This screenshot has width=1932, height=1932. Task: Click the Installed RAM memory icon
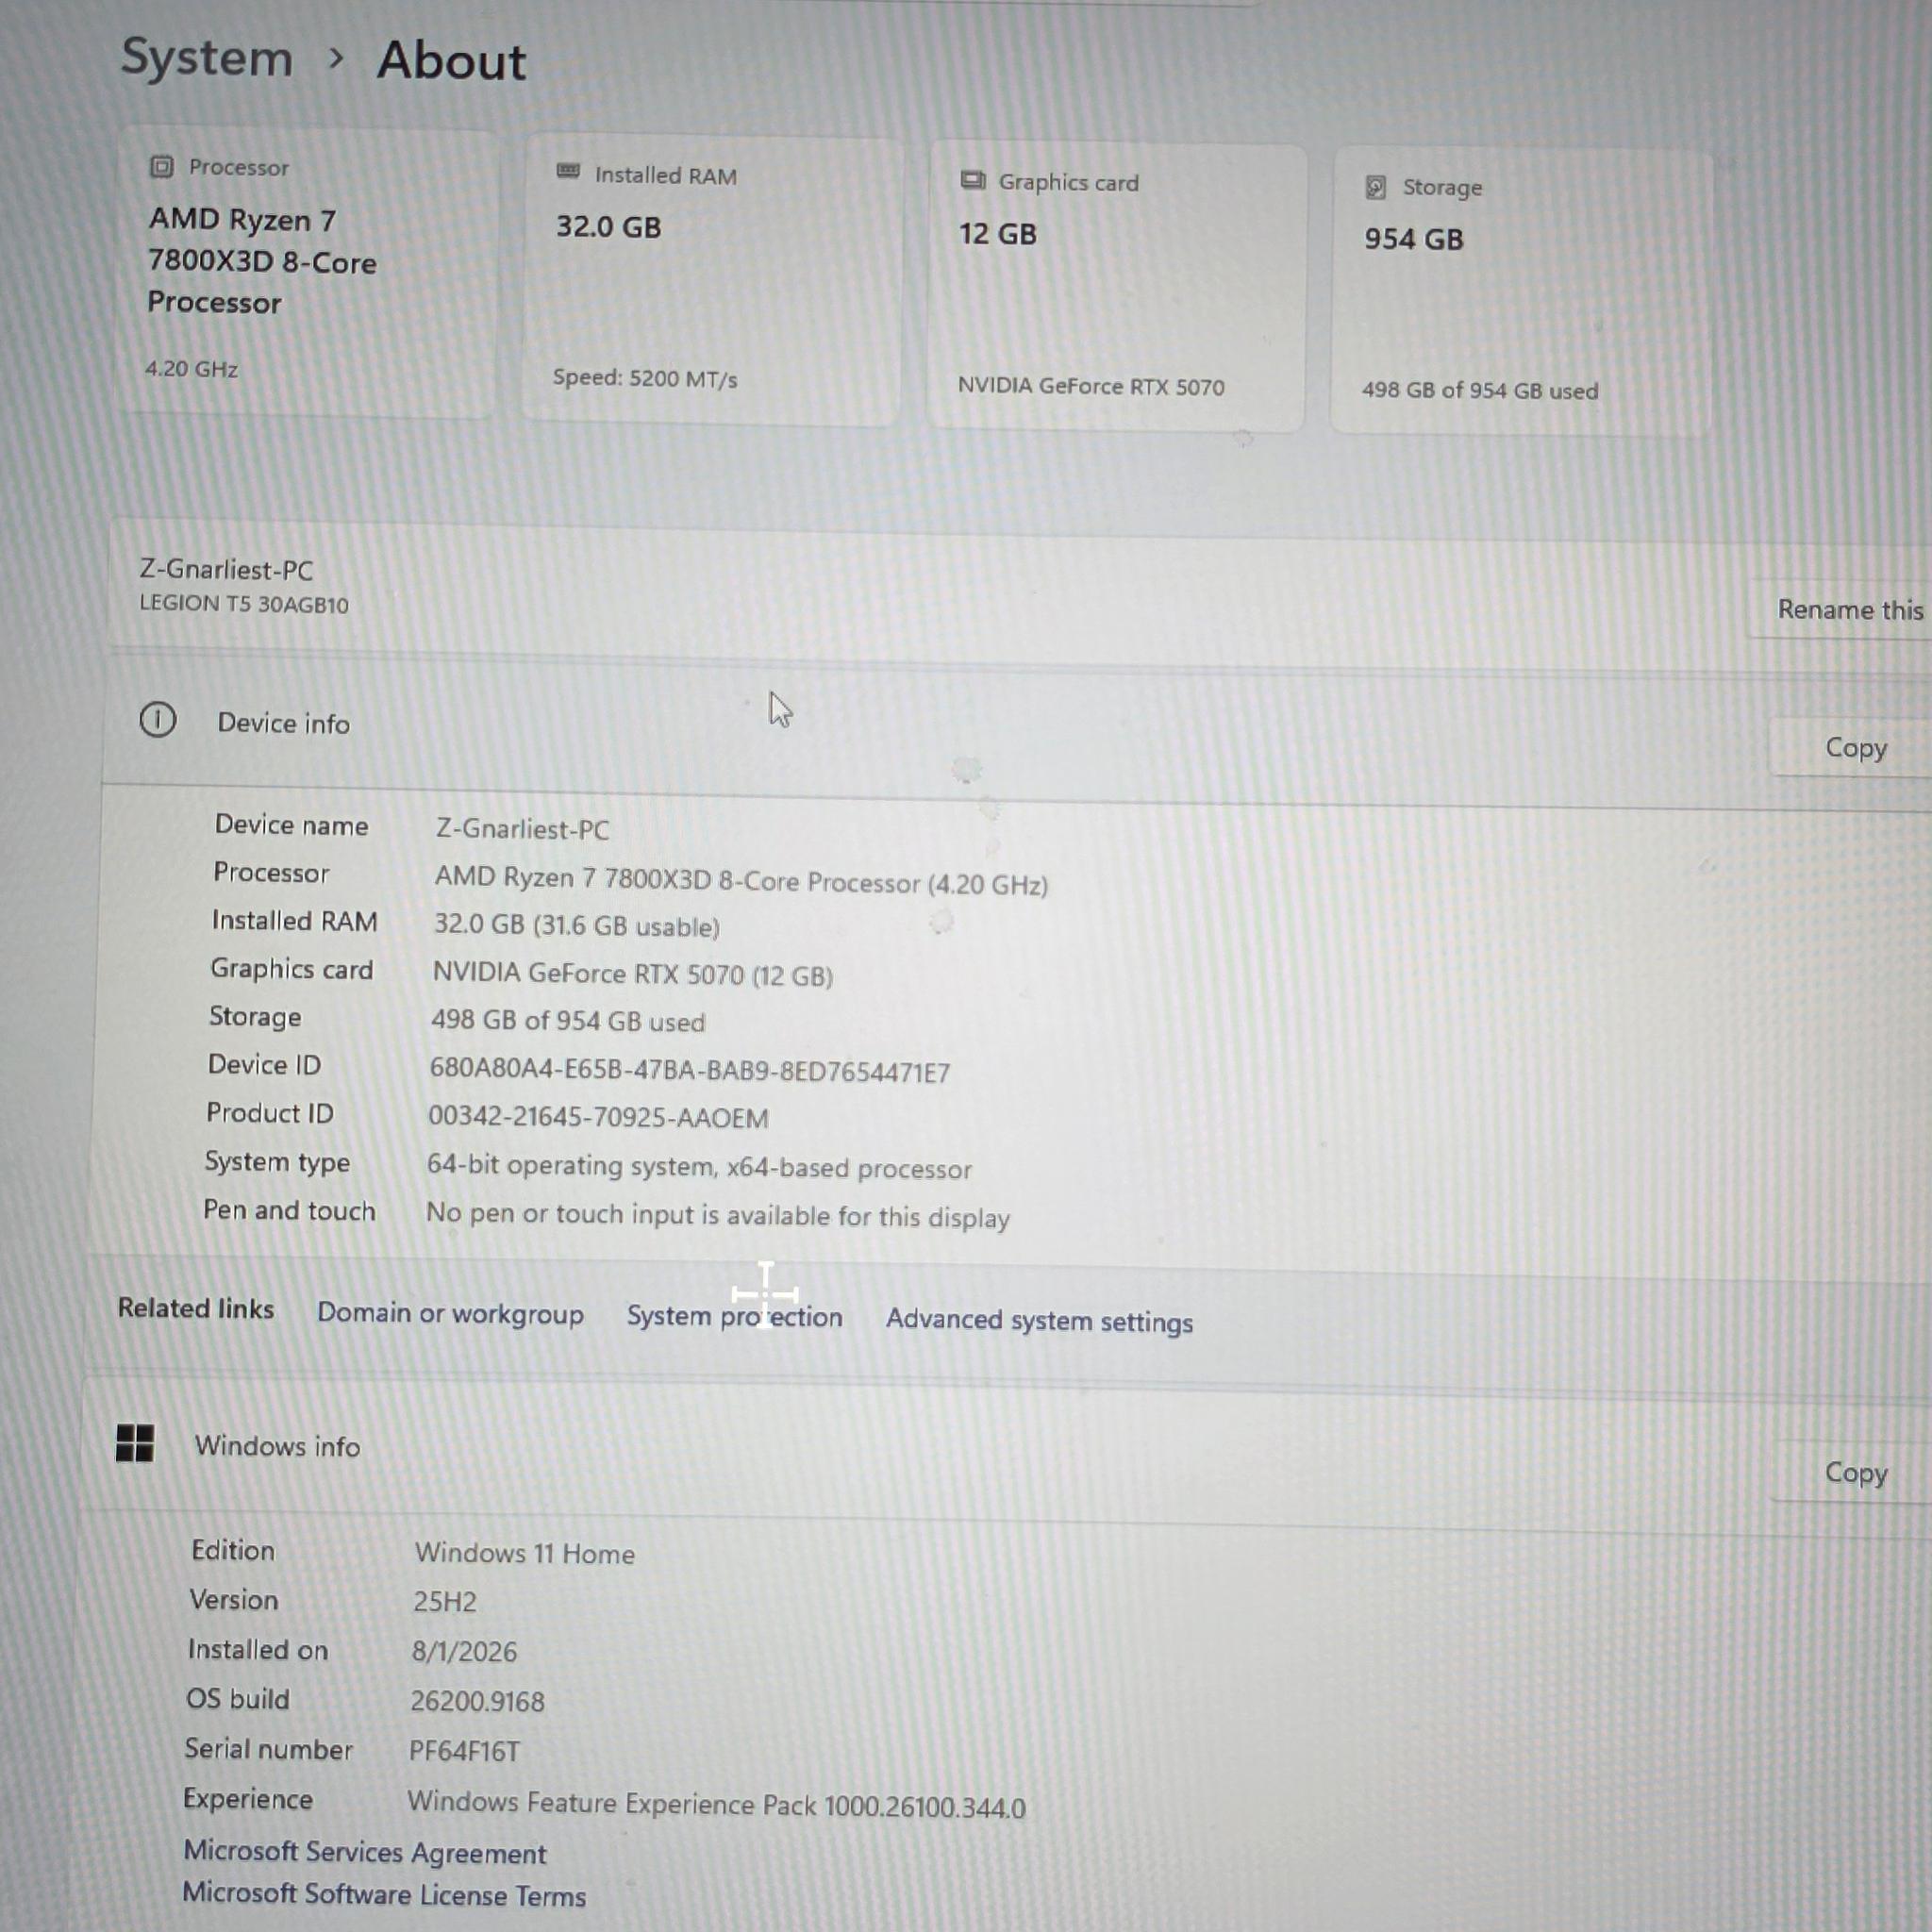point(568,172)
